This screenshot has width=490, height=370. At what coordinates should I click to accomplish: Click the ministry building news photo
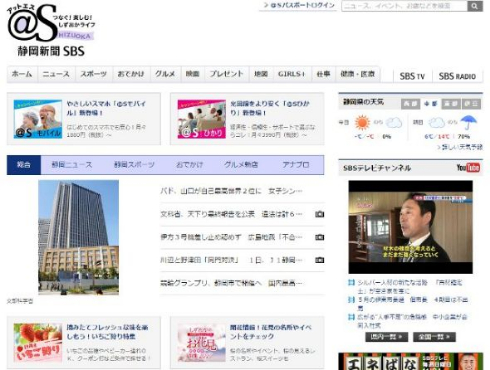tap(78, 237)
